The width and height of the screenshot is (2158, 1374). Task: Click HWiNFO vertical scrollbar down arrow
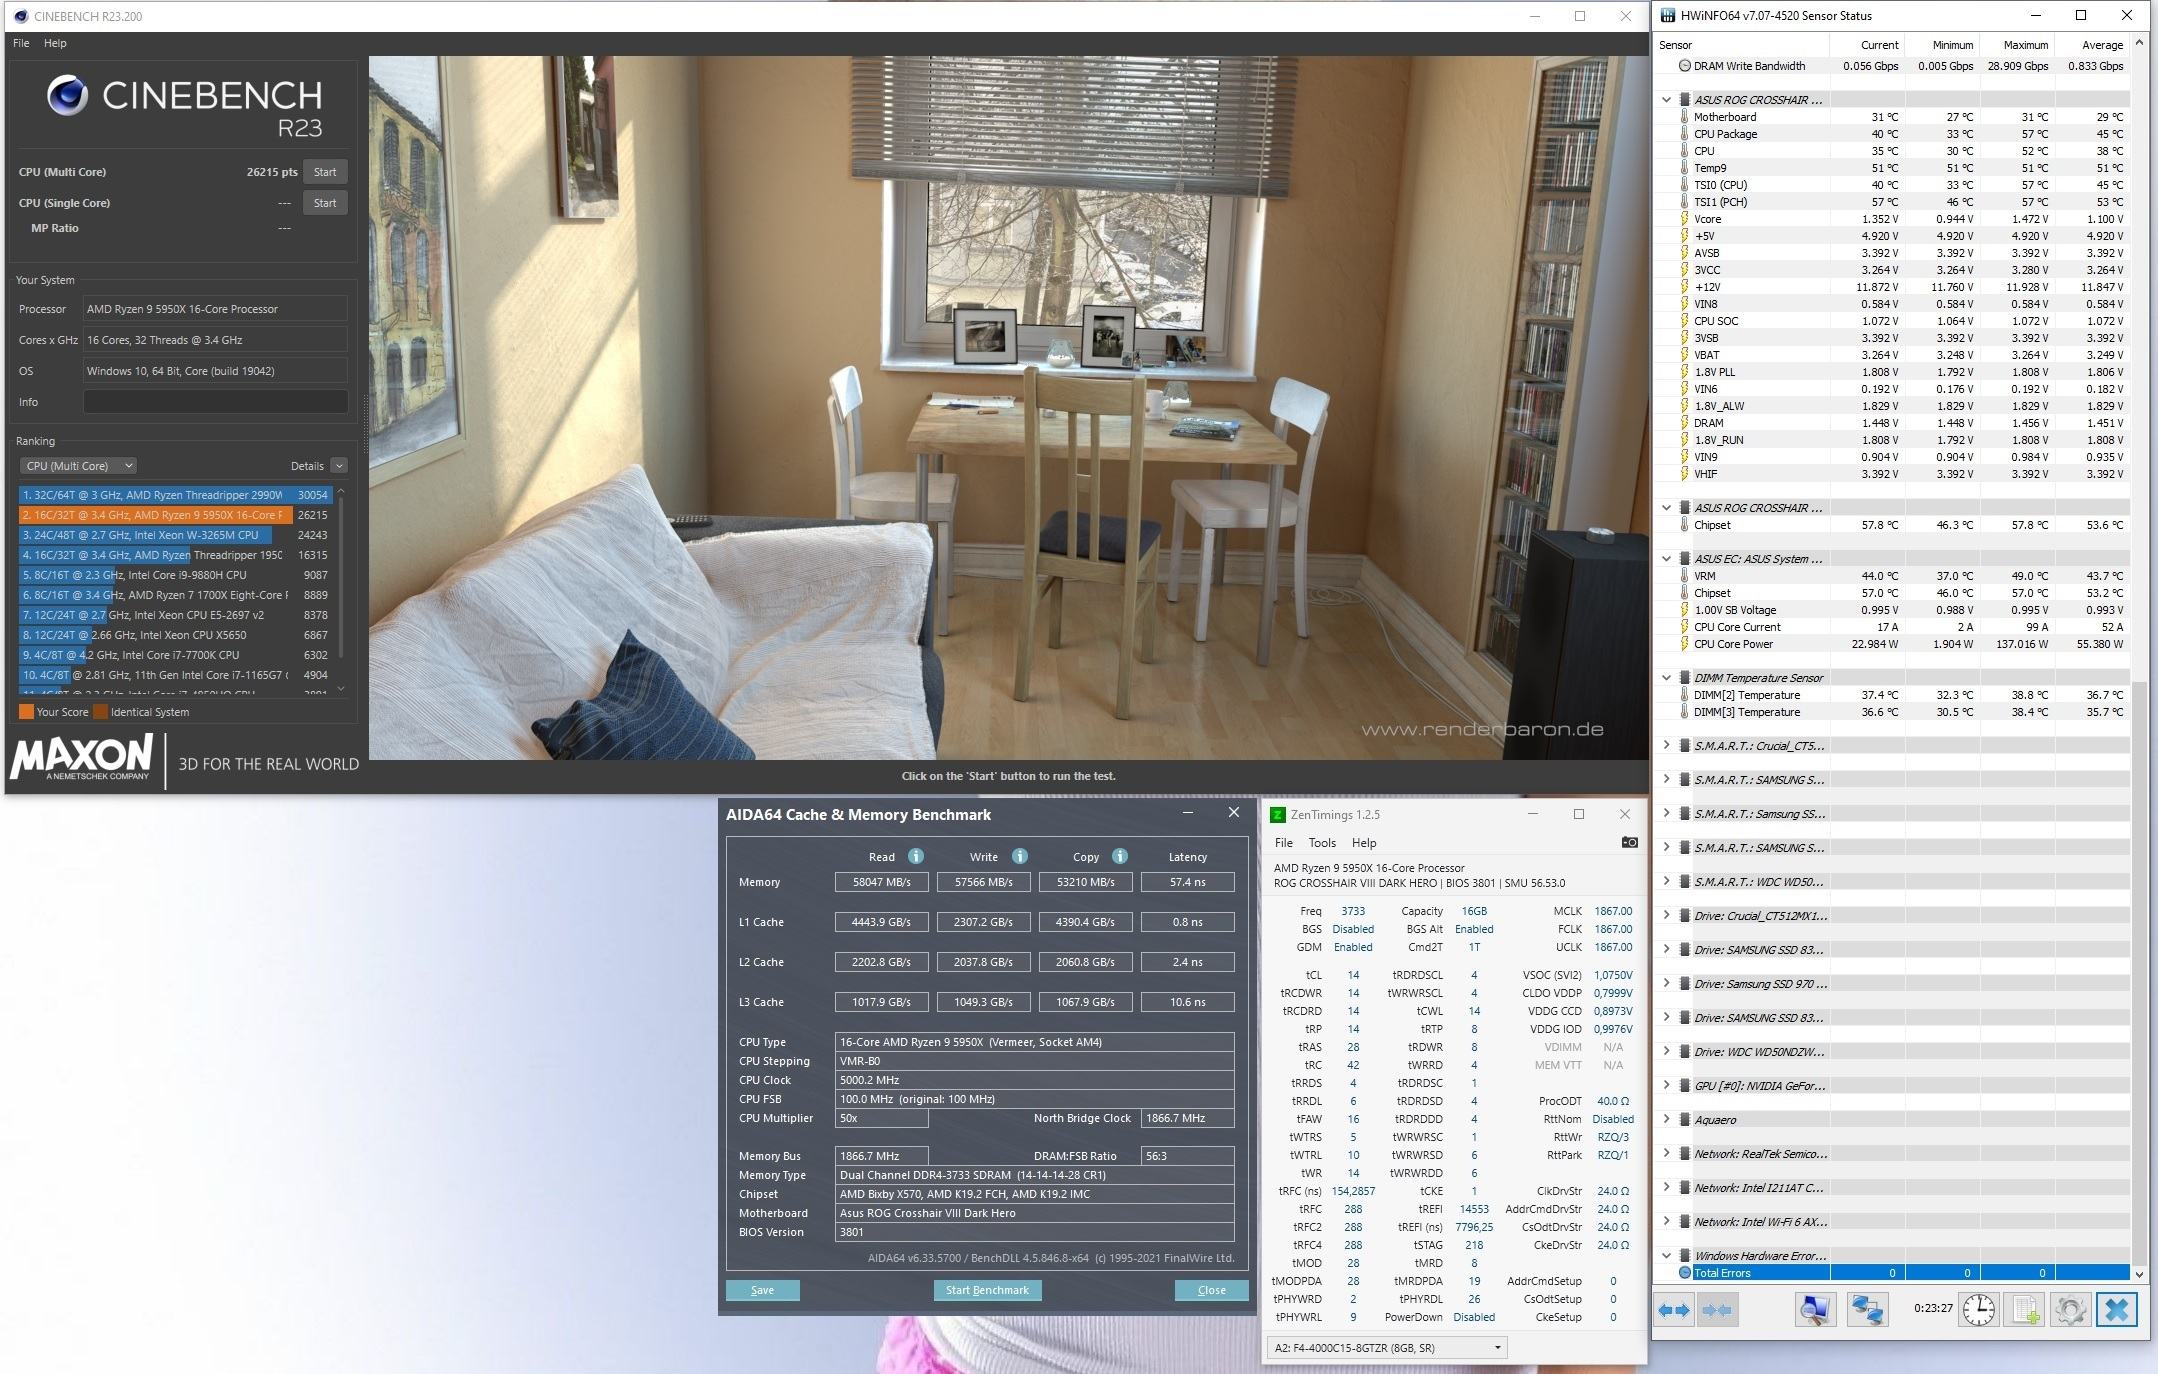click(x=2139, y=1273)
